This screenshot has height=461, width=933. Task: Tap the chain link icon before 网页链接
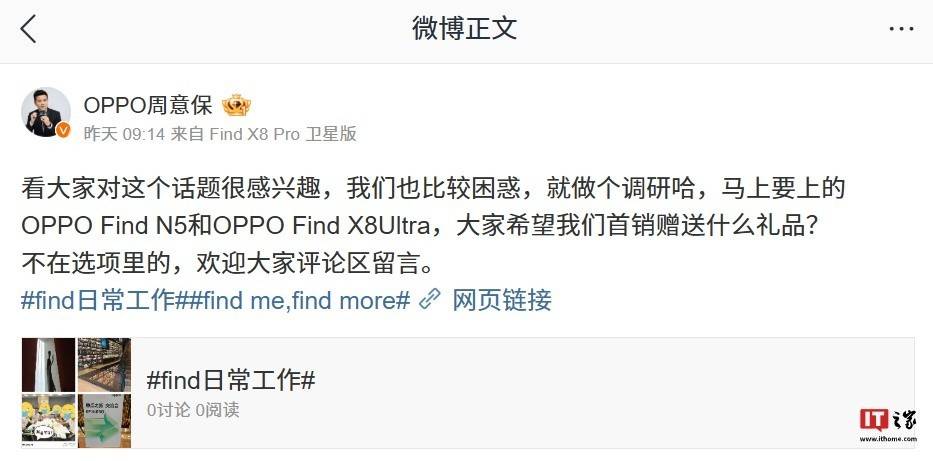[430, 300]
